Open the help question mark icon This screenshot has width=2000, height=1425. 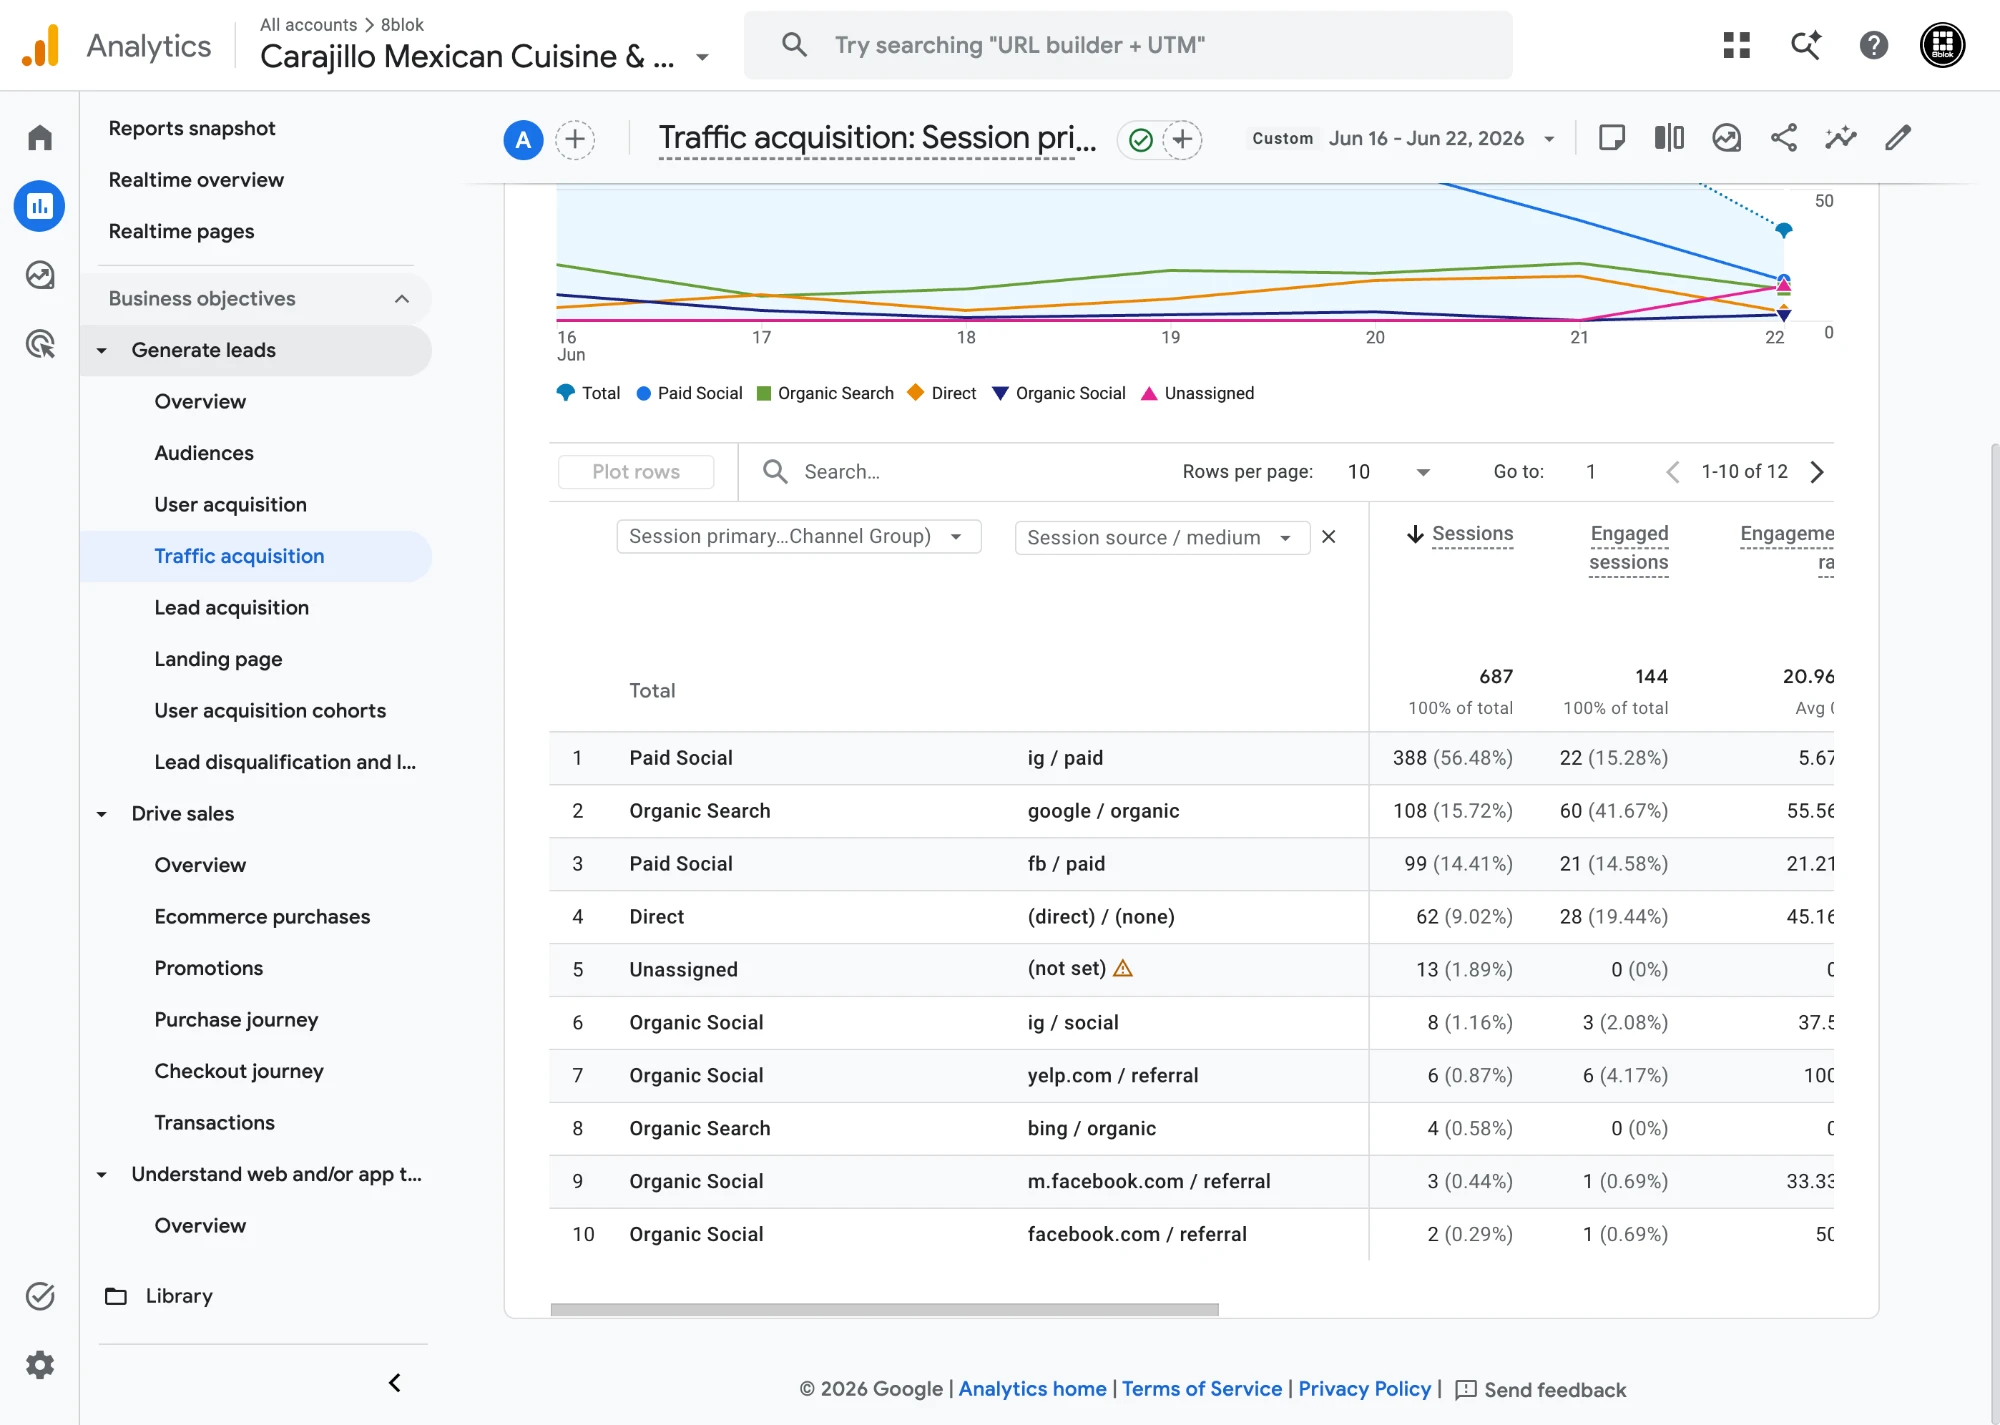tap(1873, 45)
